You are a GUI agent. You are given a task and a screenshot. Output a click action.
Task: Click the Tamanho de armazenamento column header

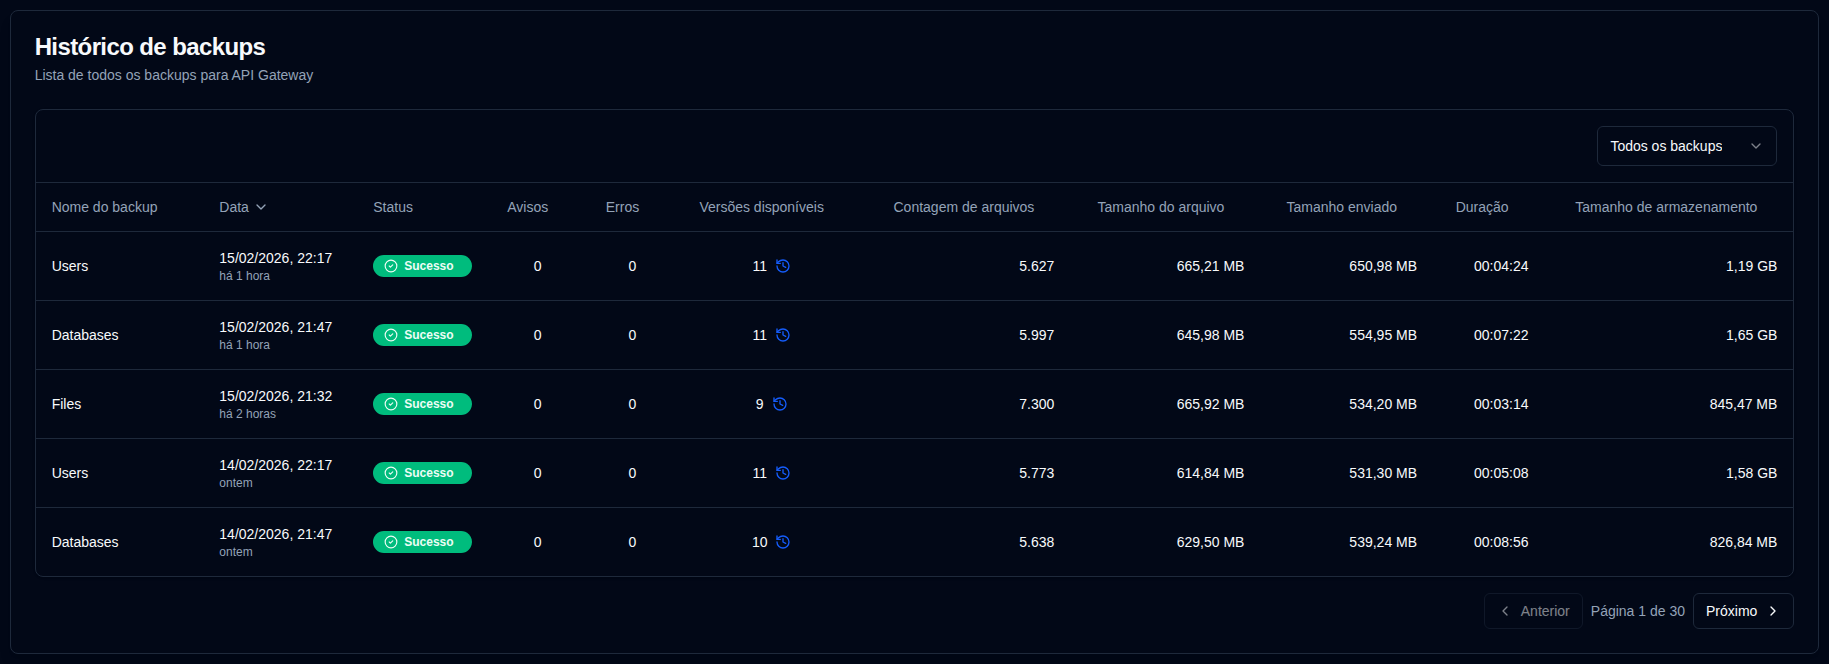pos(1665,207)
